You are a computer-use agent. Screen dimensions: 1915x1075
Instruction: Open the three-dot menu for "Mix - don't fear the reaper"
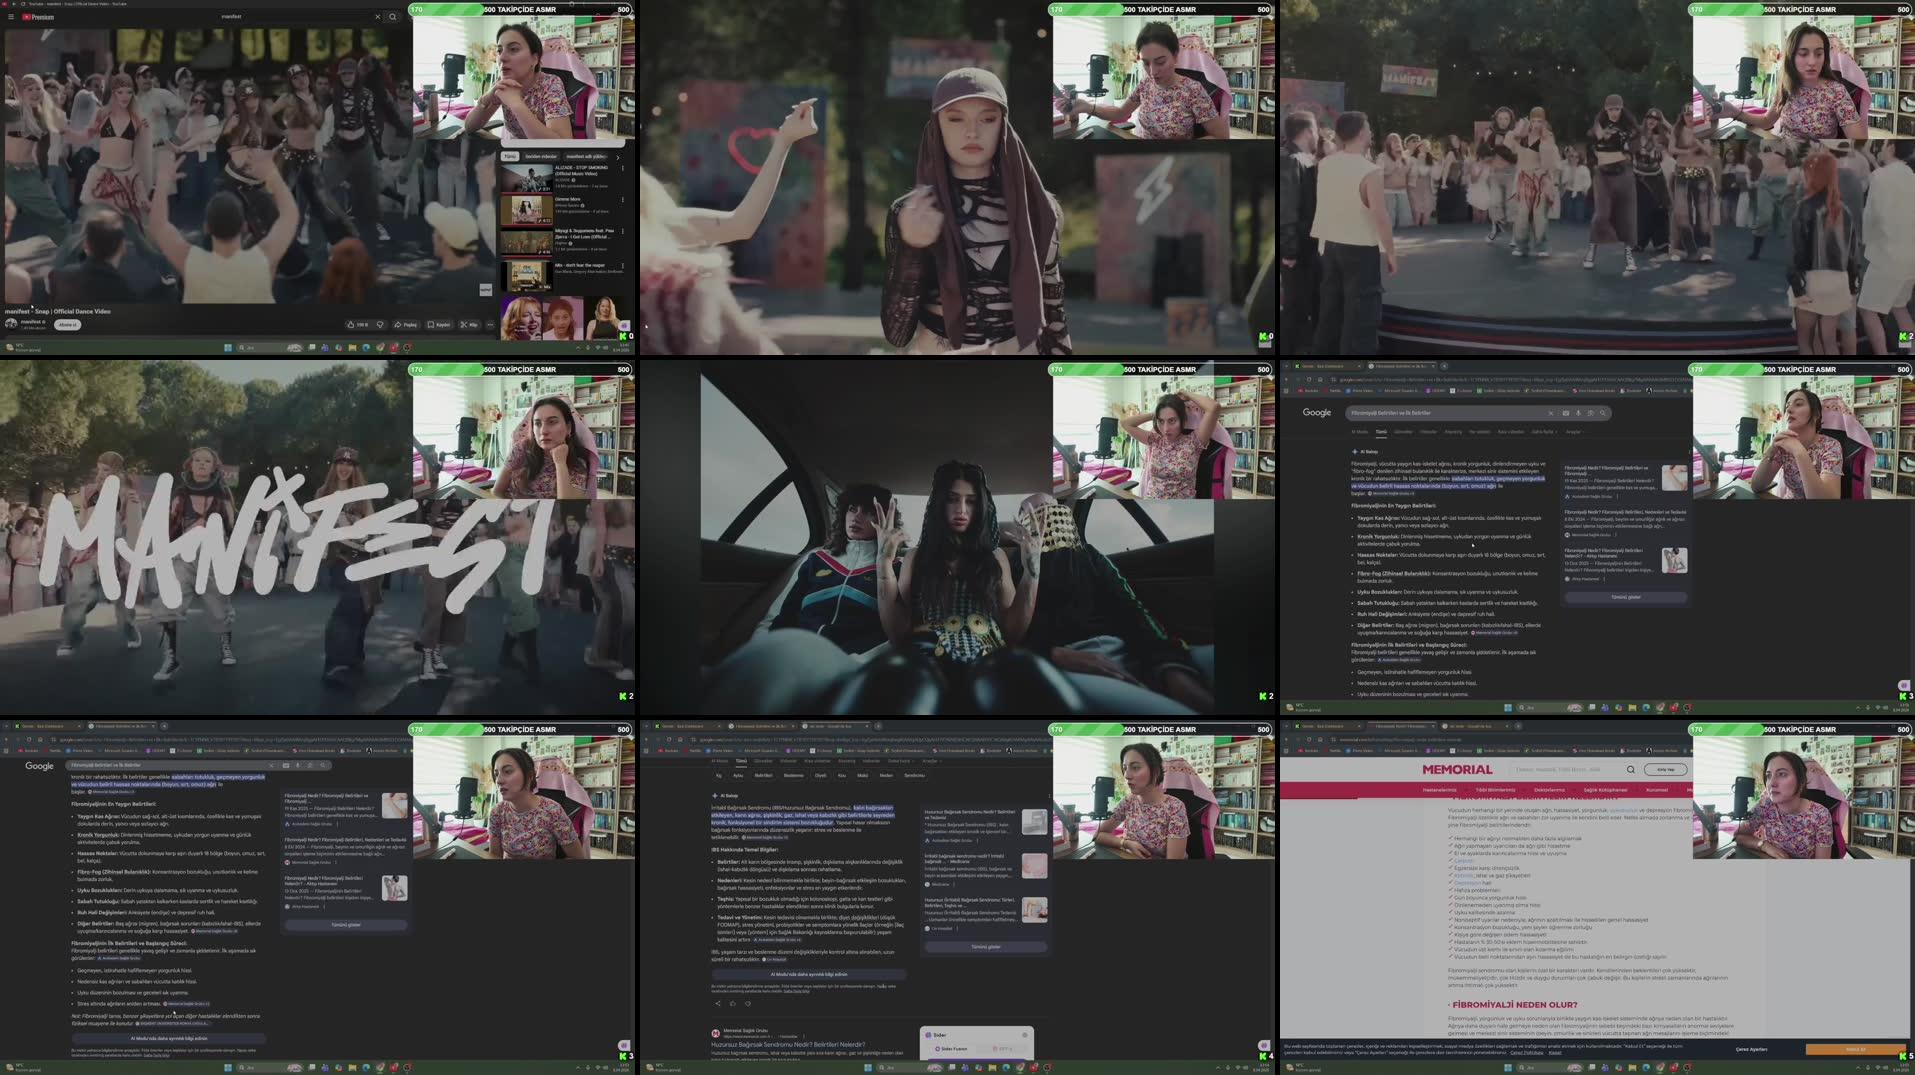pyautogui.click(x=623, y=266)
